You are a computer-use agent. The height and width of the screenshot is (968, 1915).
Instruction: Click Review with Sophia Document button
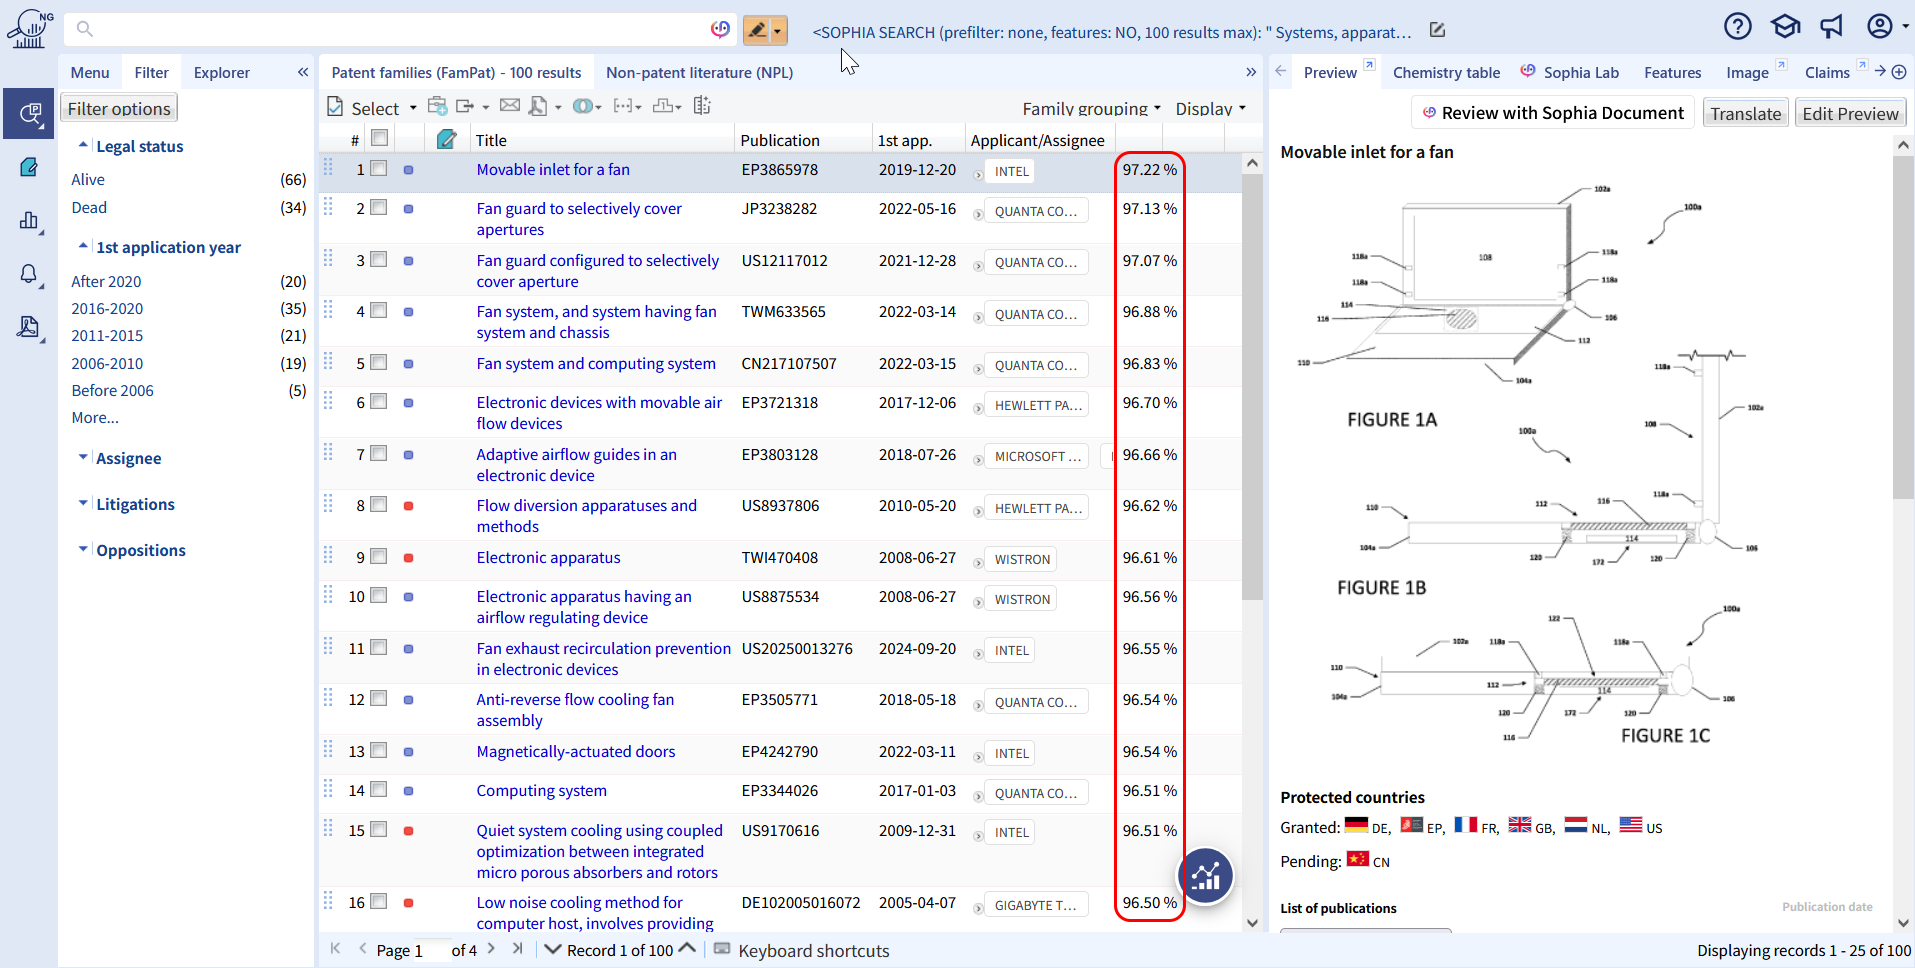coord(1553,113)
